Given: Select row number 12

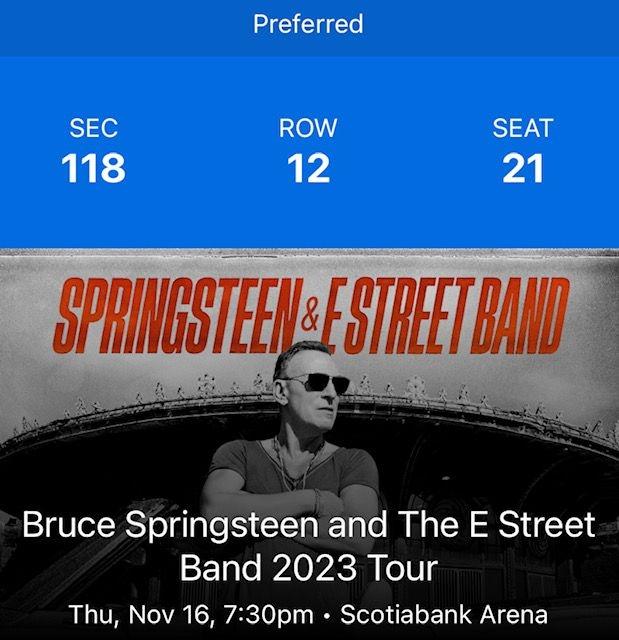Looking at the screenshot, I should [x=308, y=168].
